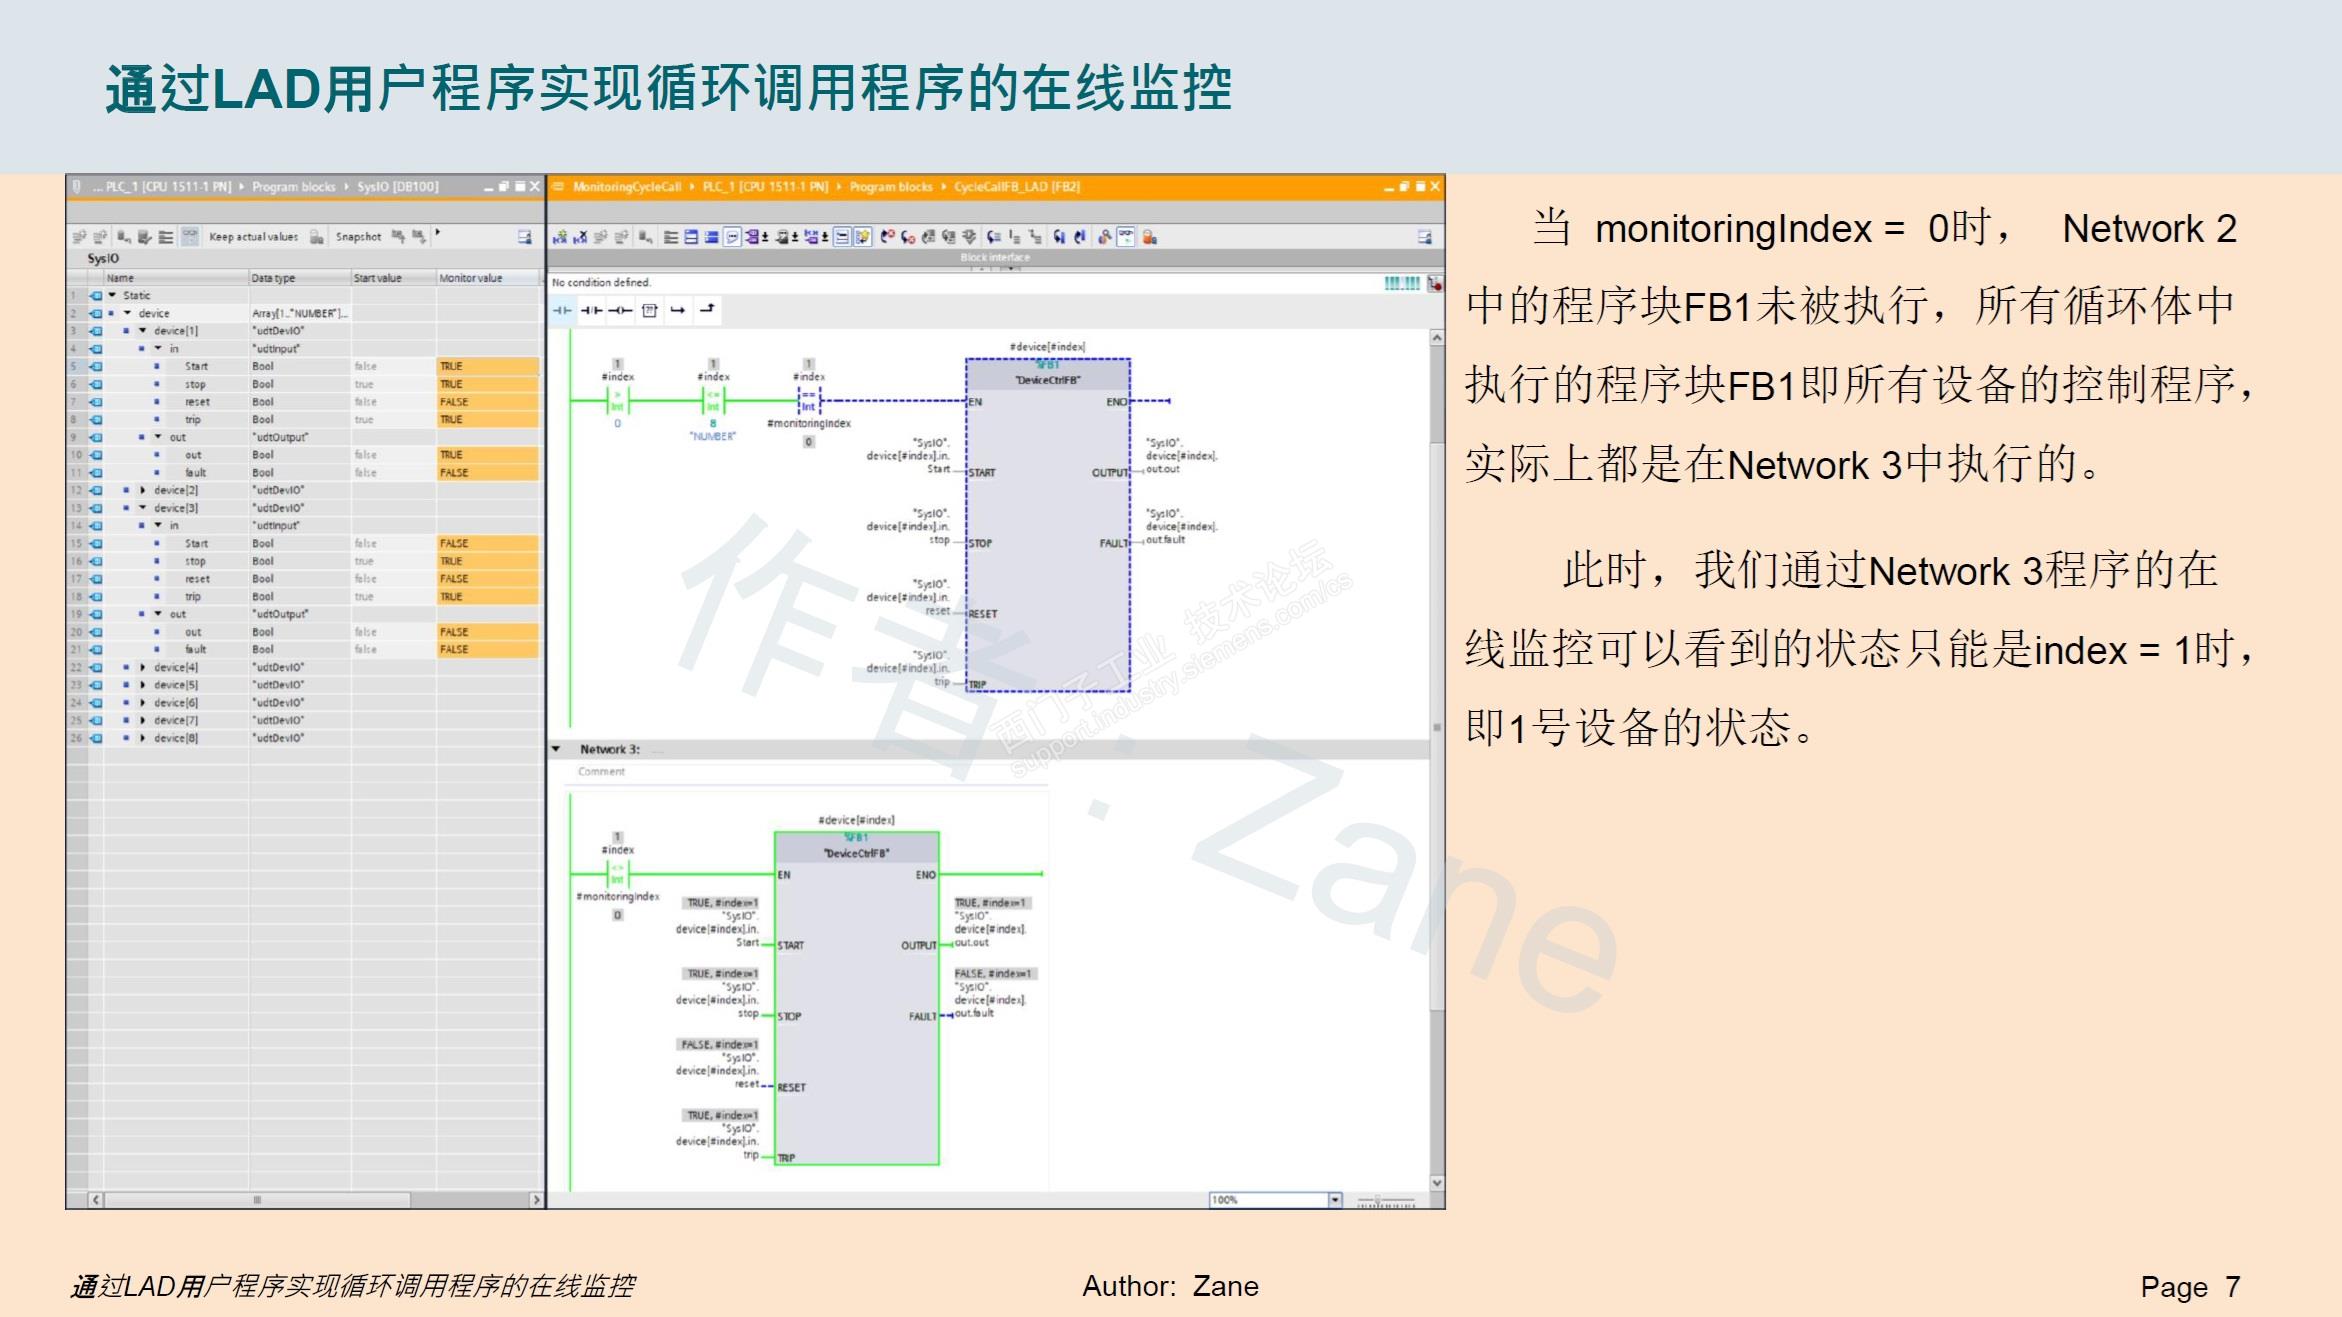
Task: Insert a normally open contact
Action: click(562, 310)
